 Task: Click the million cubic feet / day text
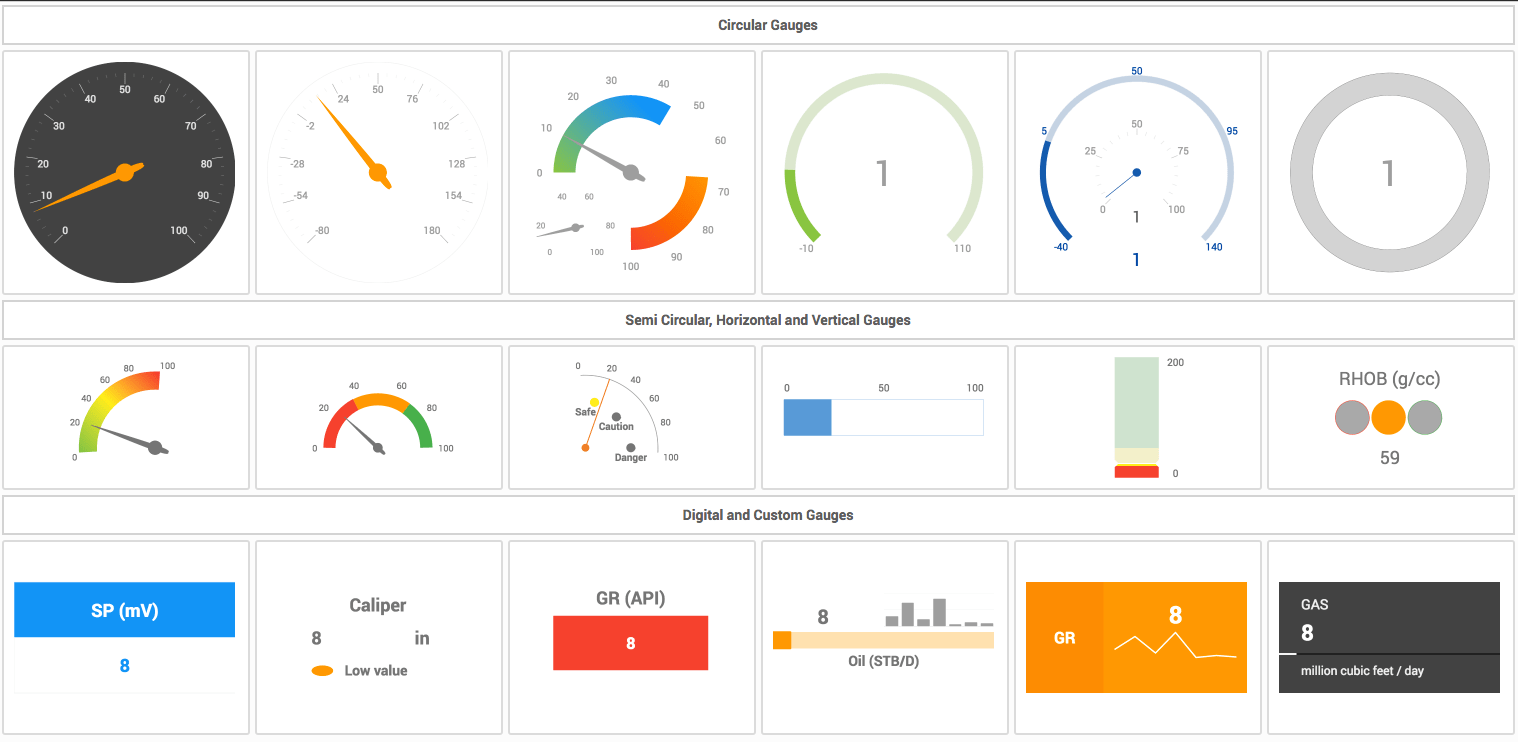(x=1362, y=671)
